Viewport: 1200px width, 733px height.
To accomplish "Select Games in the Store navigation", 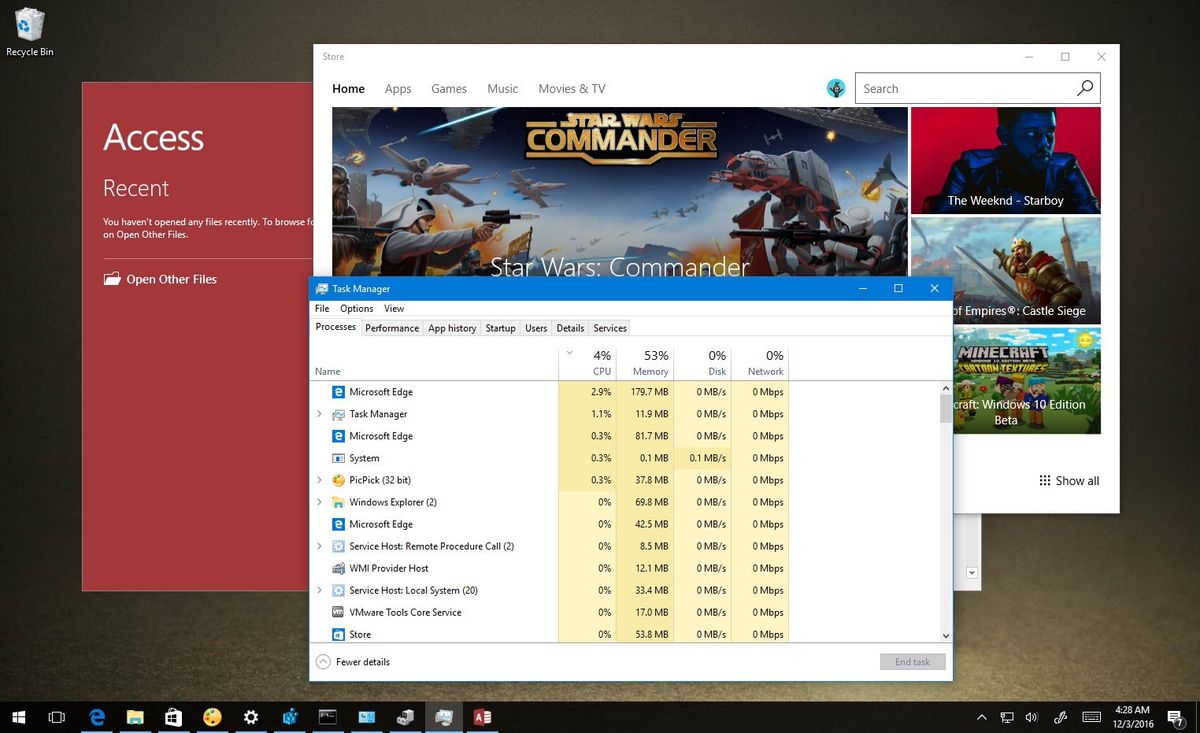I will coord(448,88).
